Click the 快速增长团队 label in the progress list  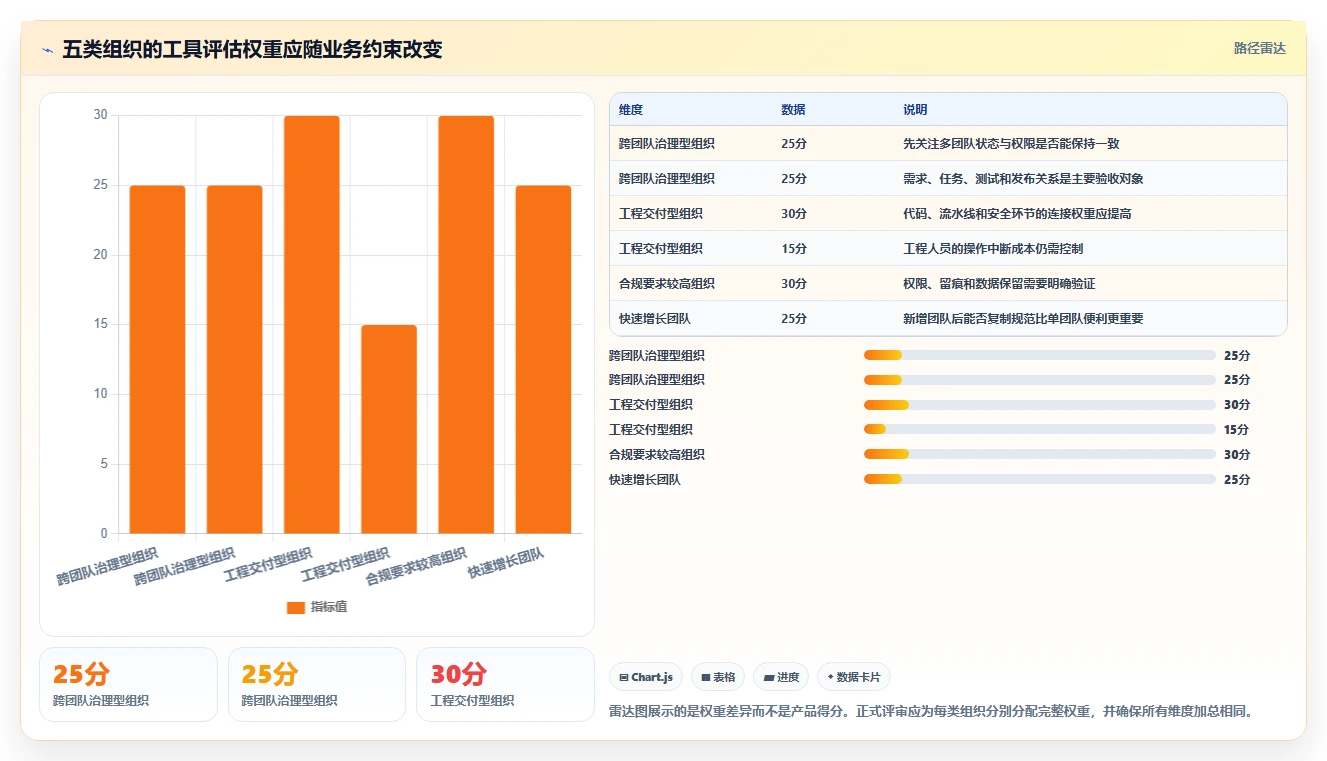[x=645, y=480]
